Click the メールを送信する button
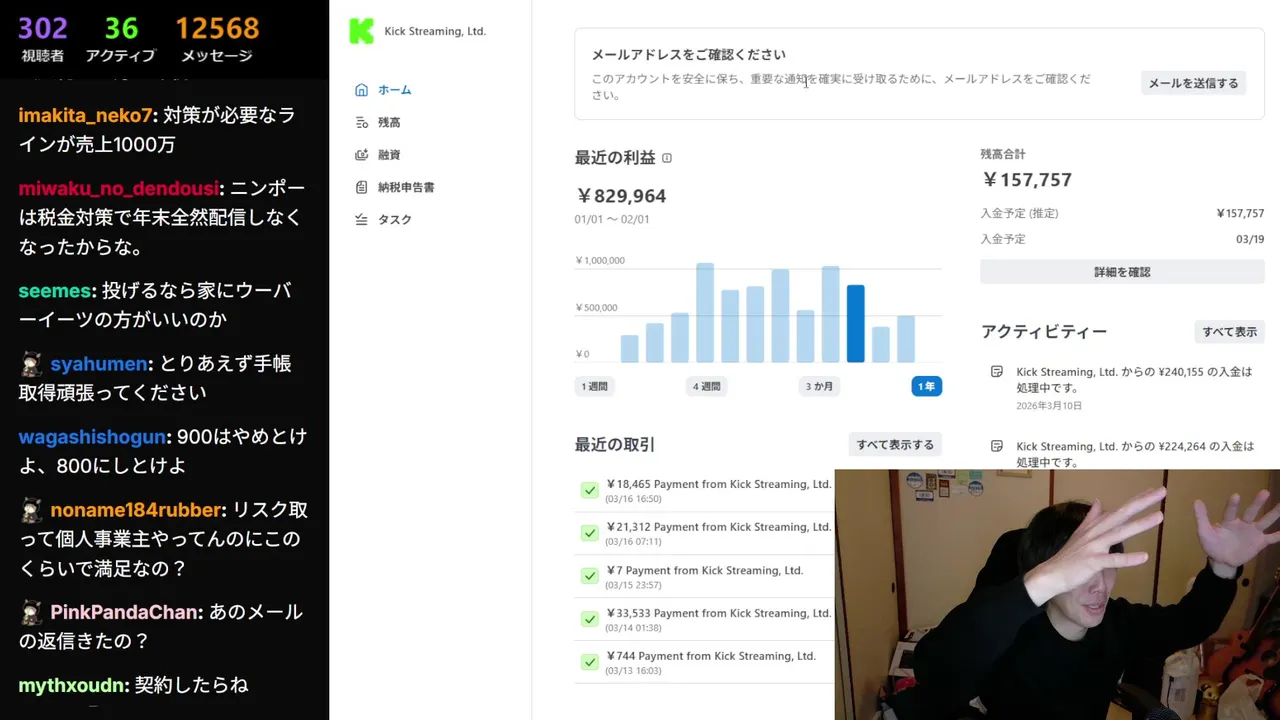Image resolution: width=1280 pixels, height=720 pixels. [1193, 83]
